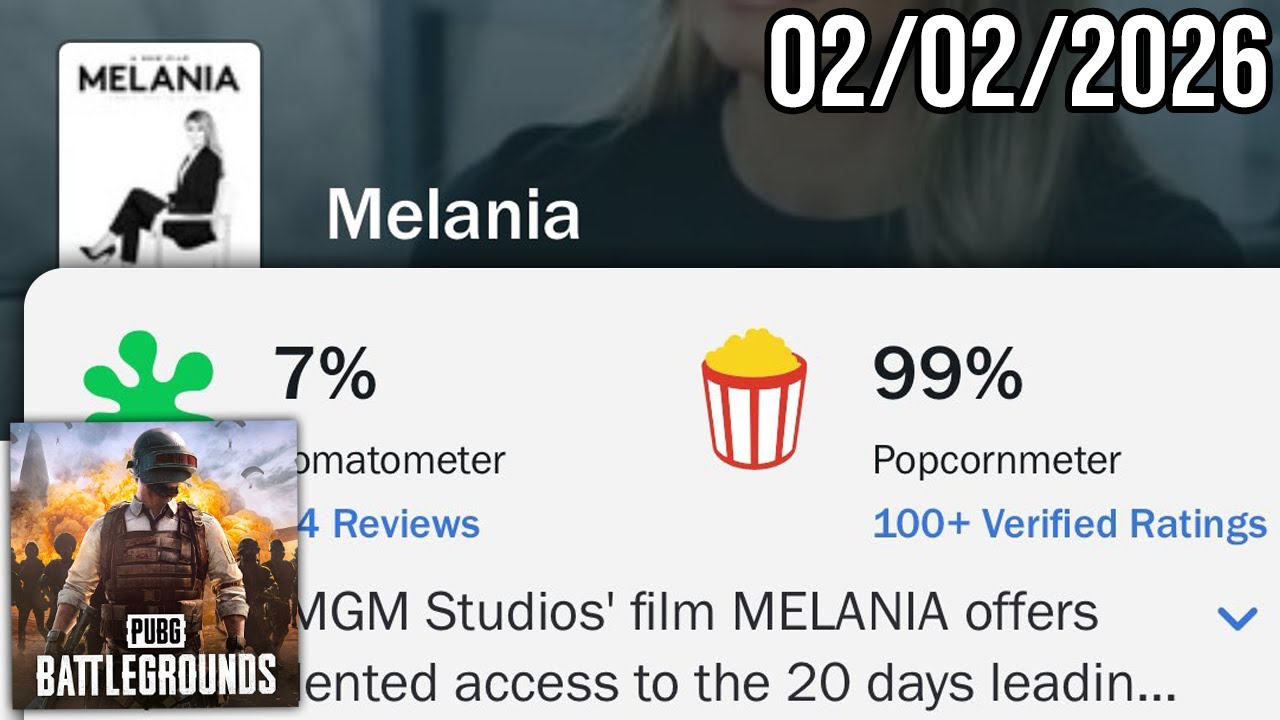The image size is (1280, 720).
Task: Click the synopsis line mentioning MGM Studios
Action: [700, 613]
